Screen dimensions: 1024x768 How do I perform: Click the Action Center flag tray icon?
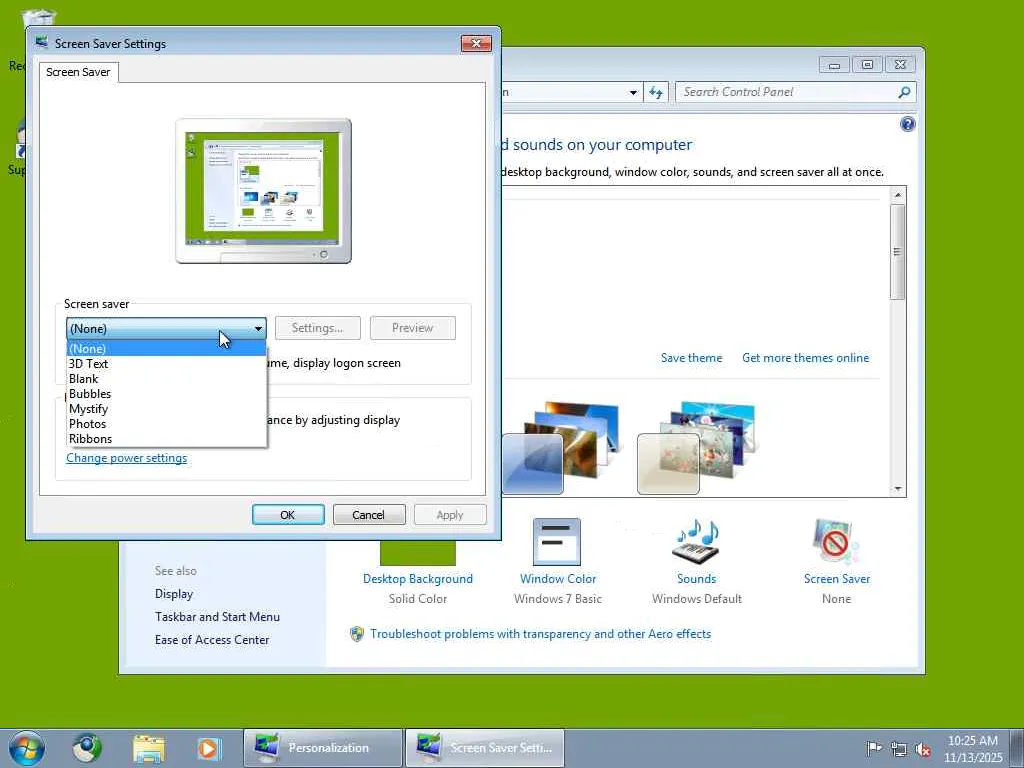click(873, 748)
